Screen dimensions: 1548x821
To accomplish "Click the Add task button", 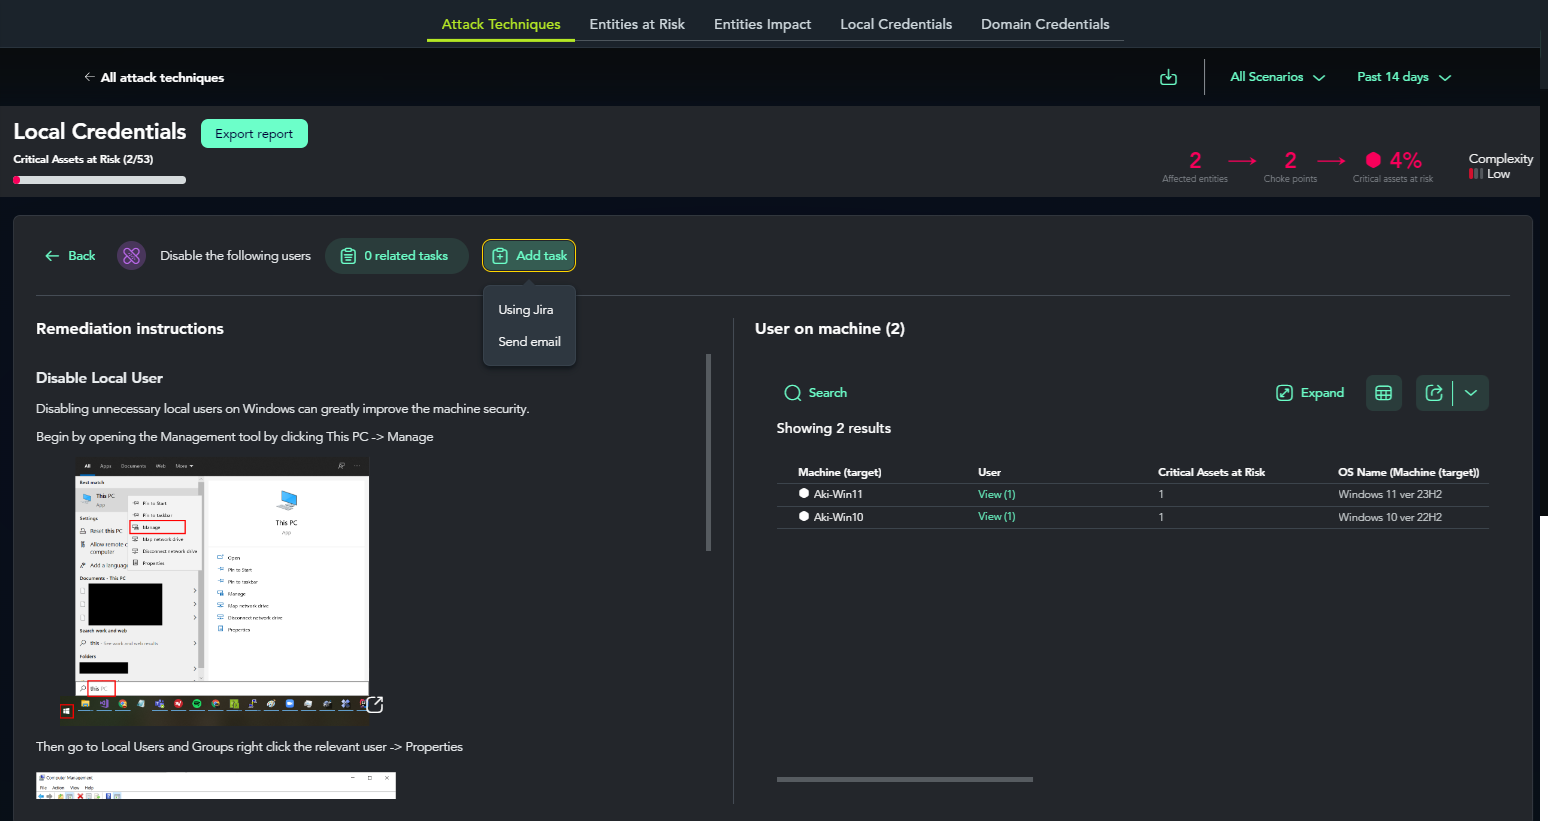I will click(529, 256).
